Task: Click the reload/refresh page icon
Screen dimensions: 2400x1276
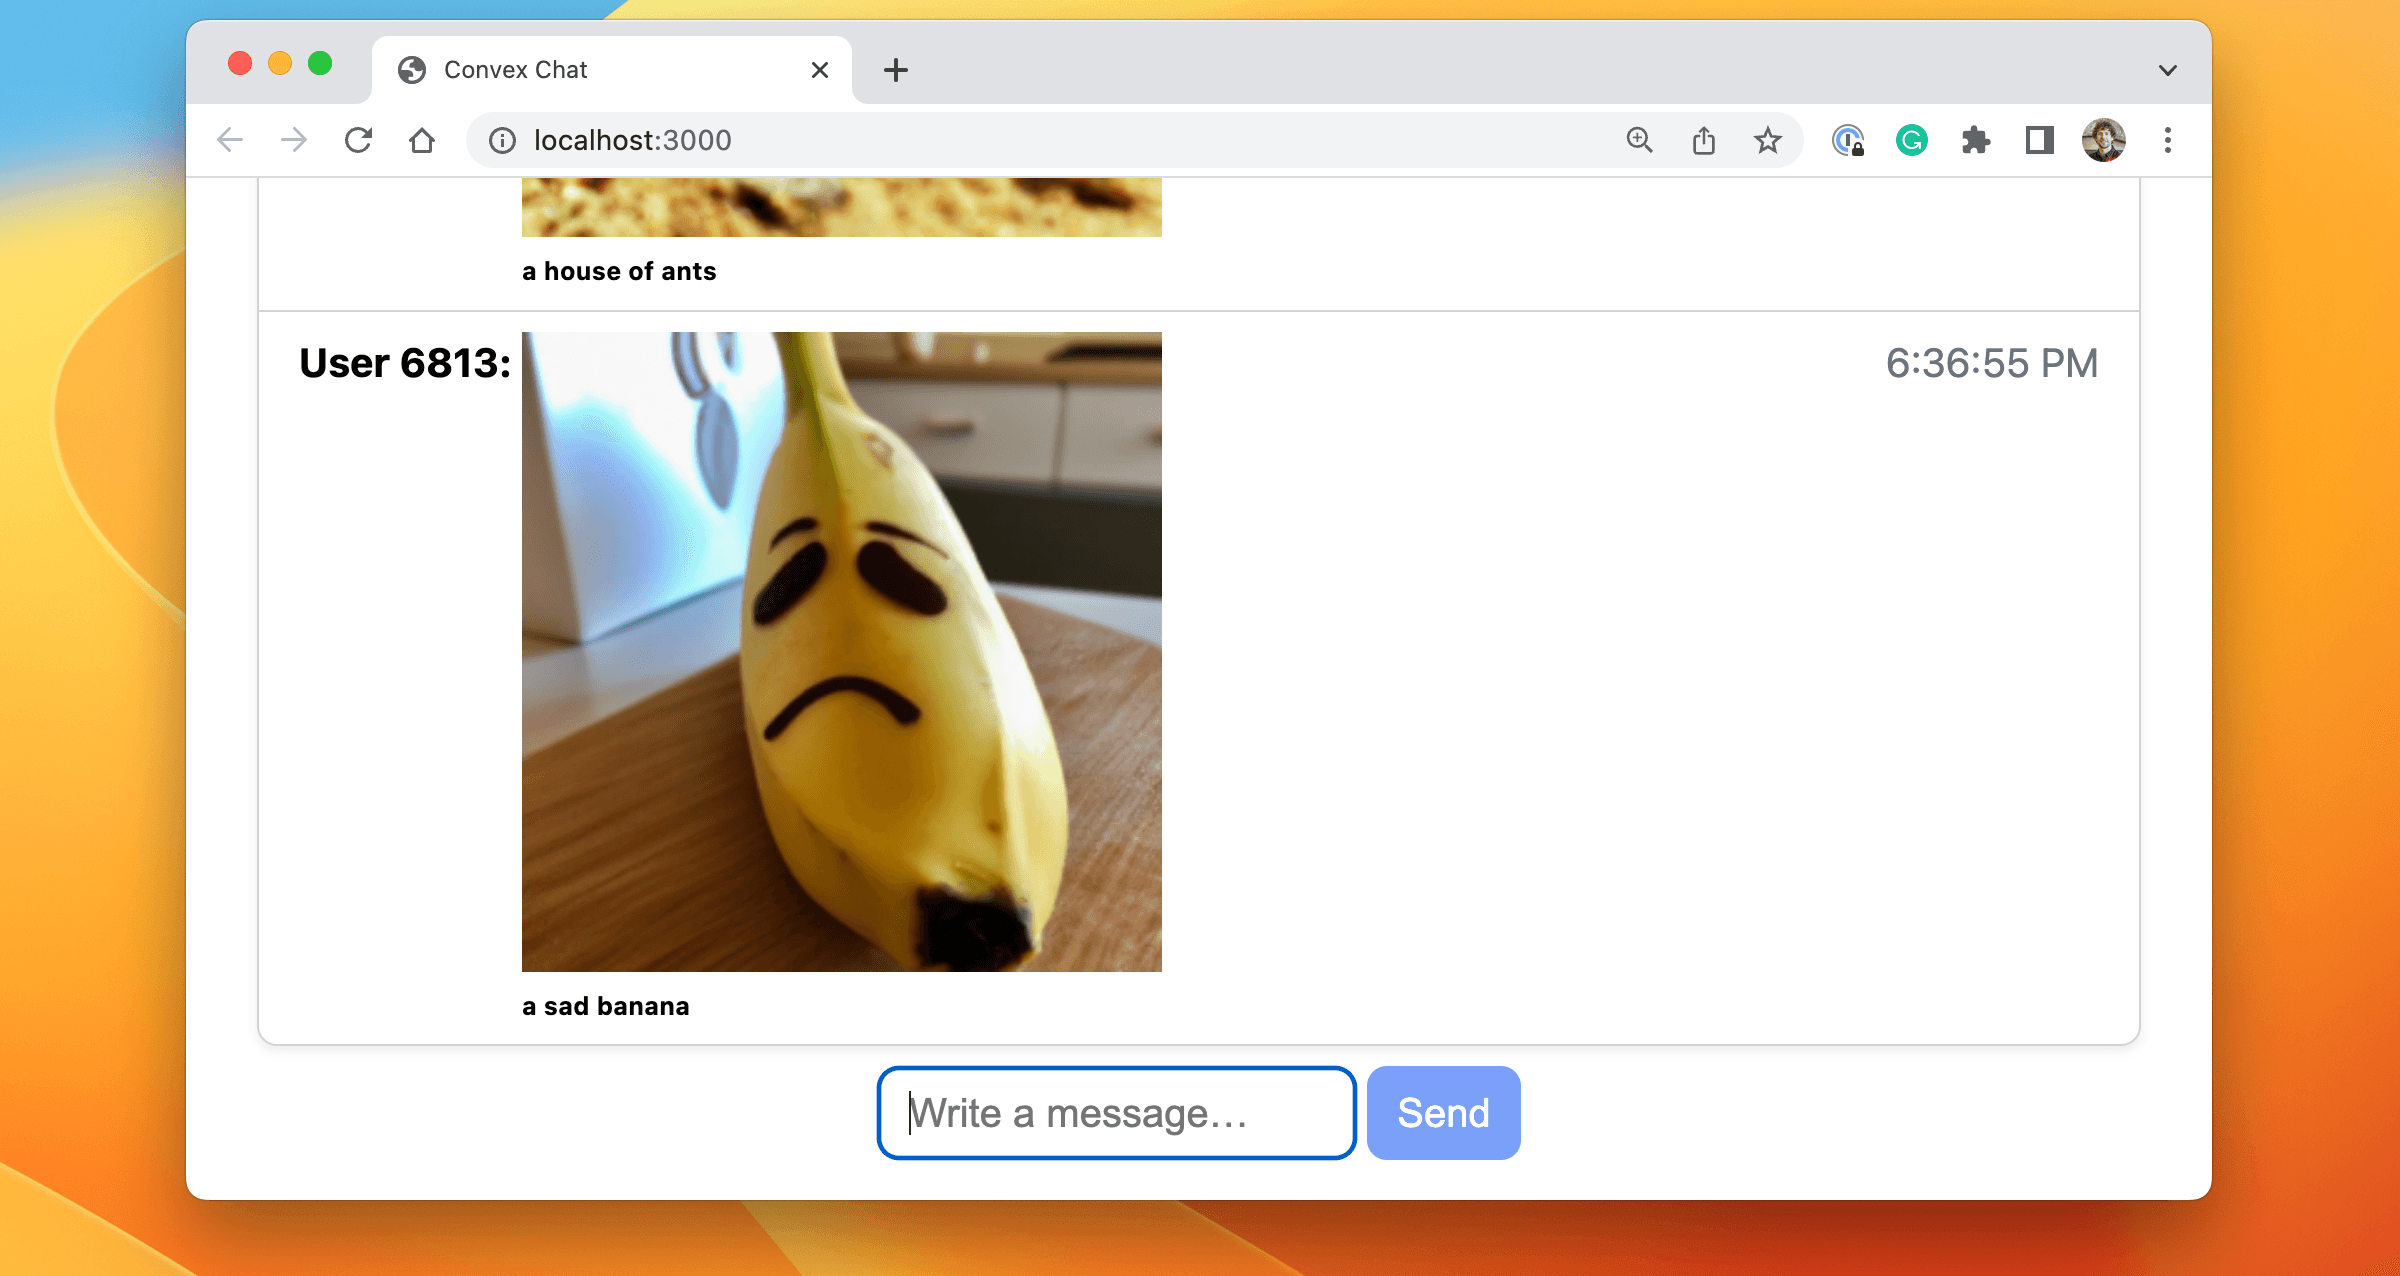Action: coord(360,140)
